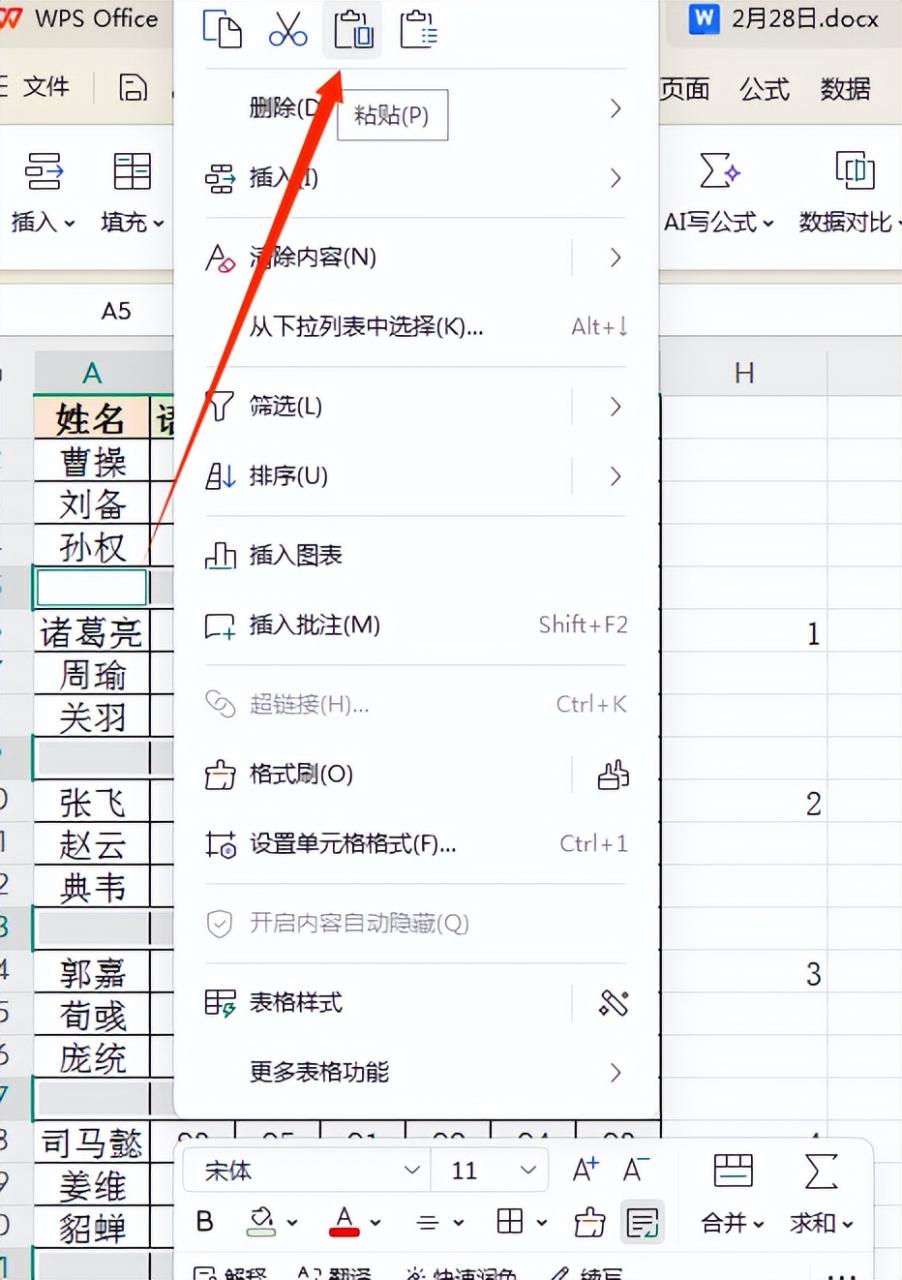
Task: Apply red font color button
Action: 345,1221
